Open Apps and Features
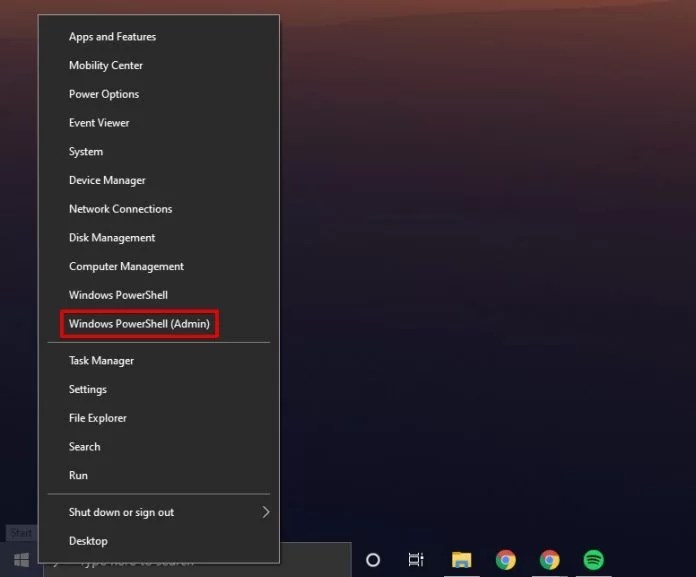The image size is (696, 577). coord(159,37)
